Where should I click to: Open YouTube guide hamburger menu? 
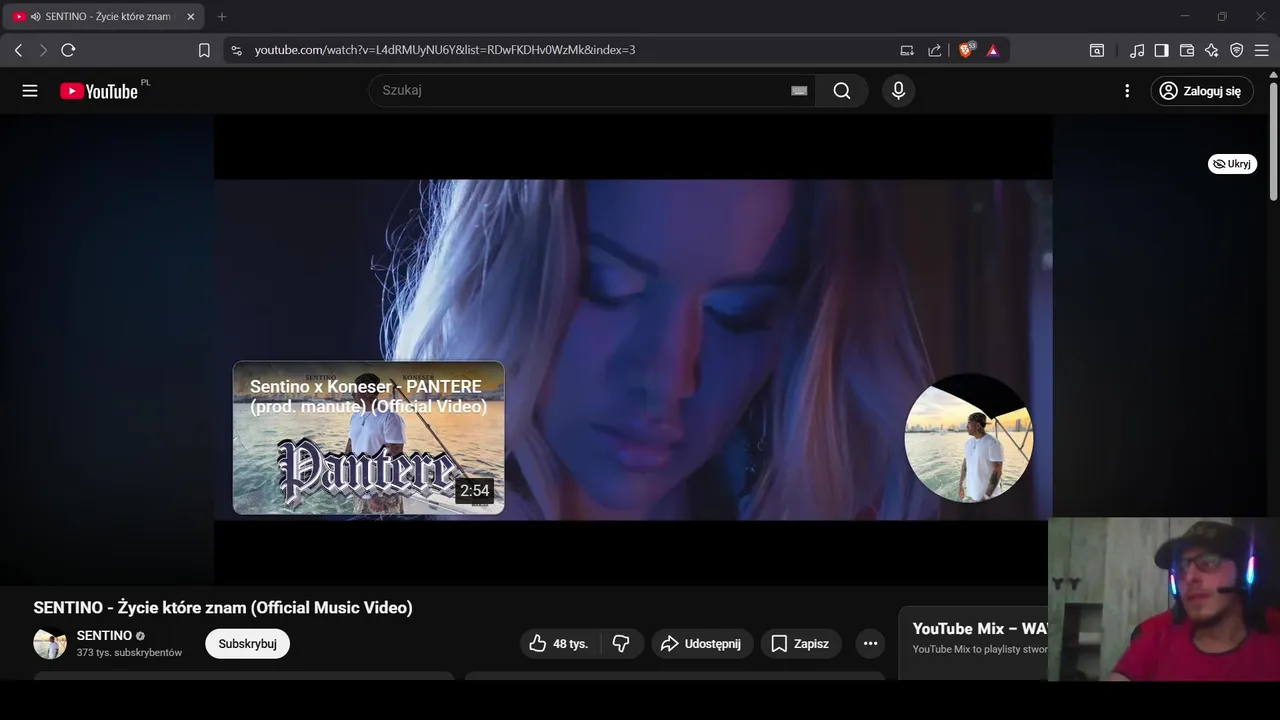(30, 91)
